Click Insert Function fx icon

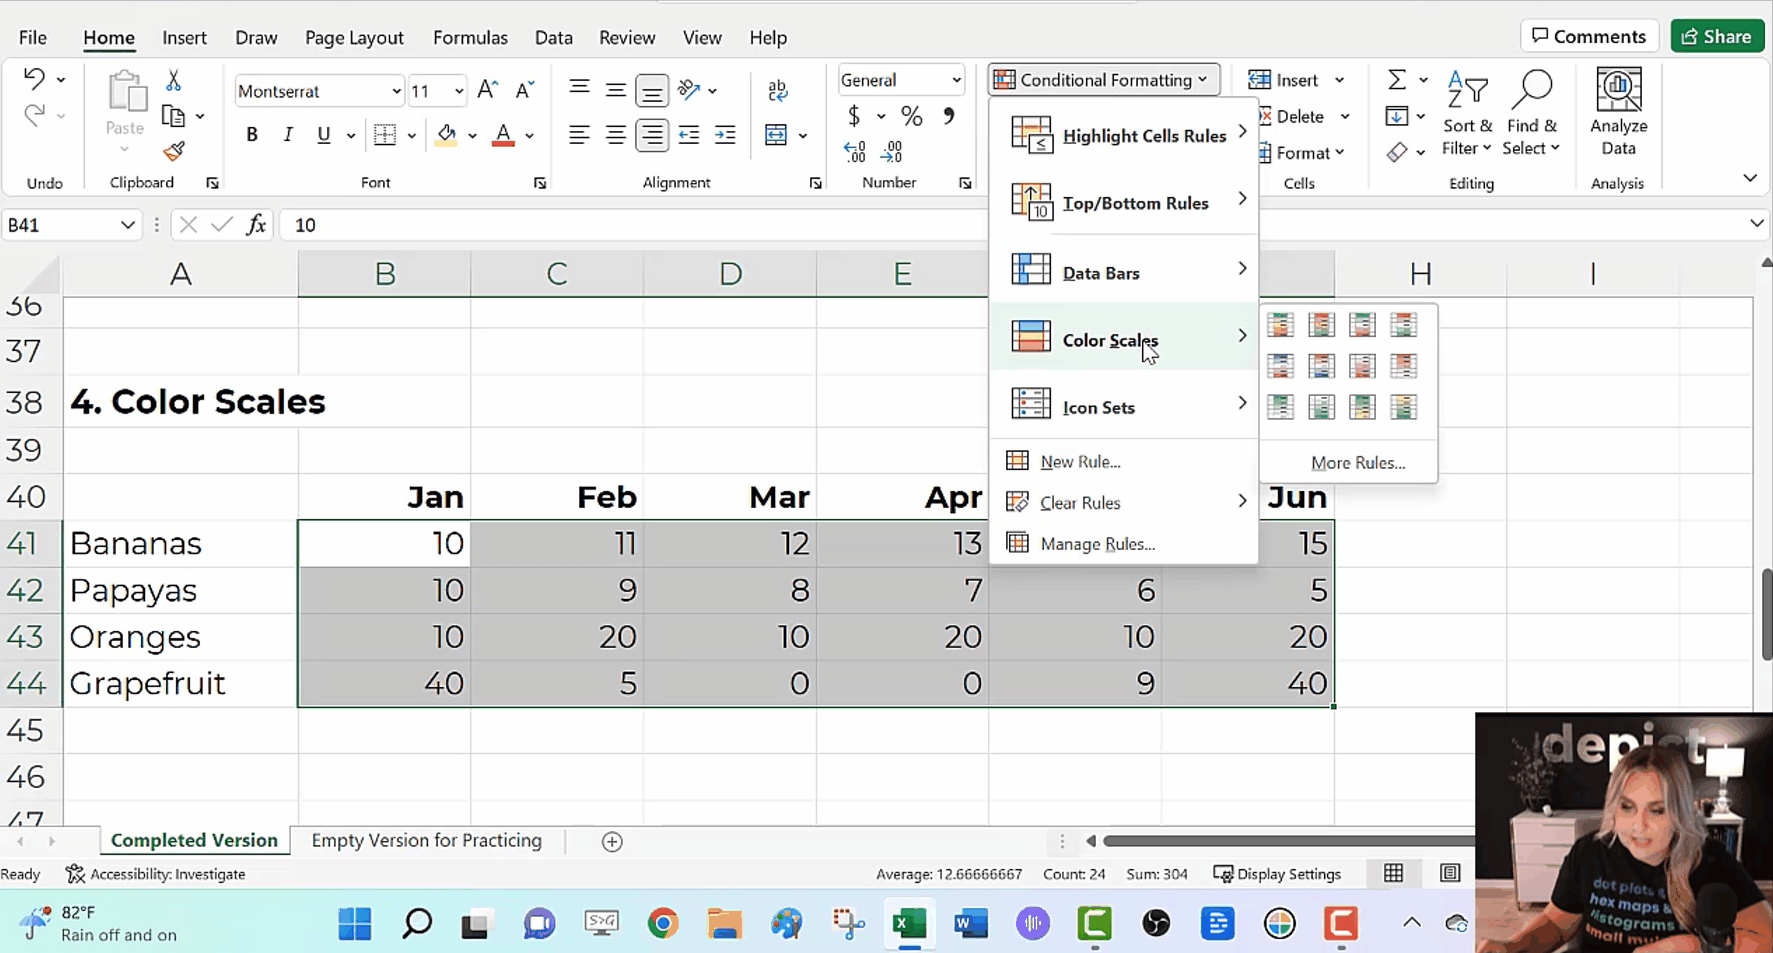[x=256, y=225]
